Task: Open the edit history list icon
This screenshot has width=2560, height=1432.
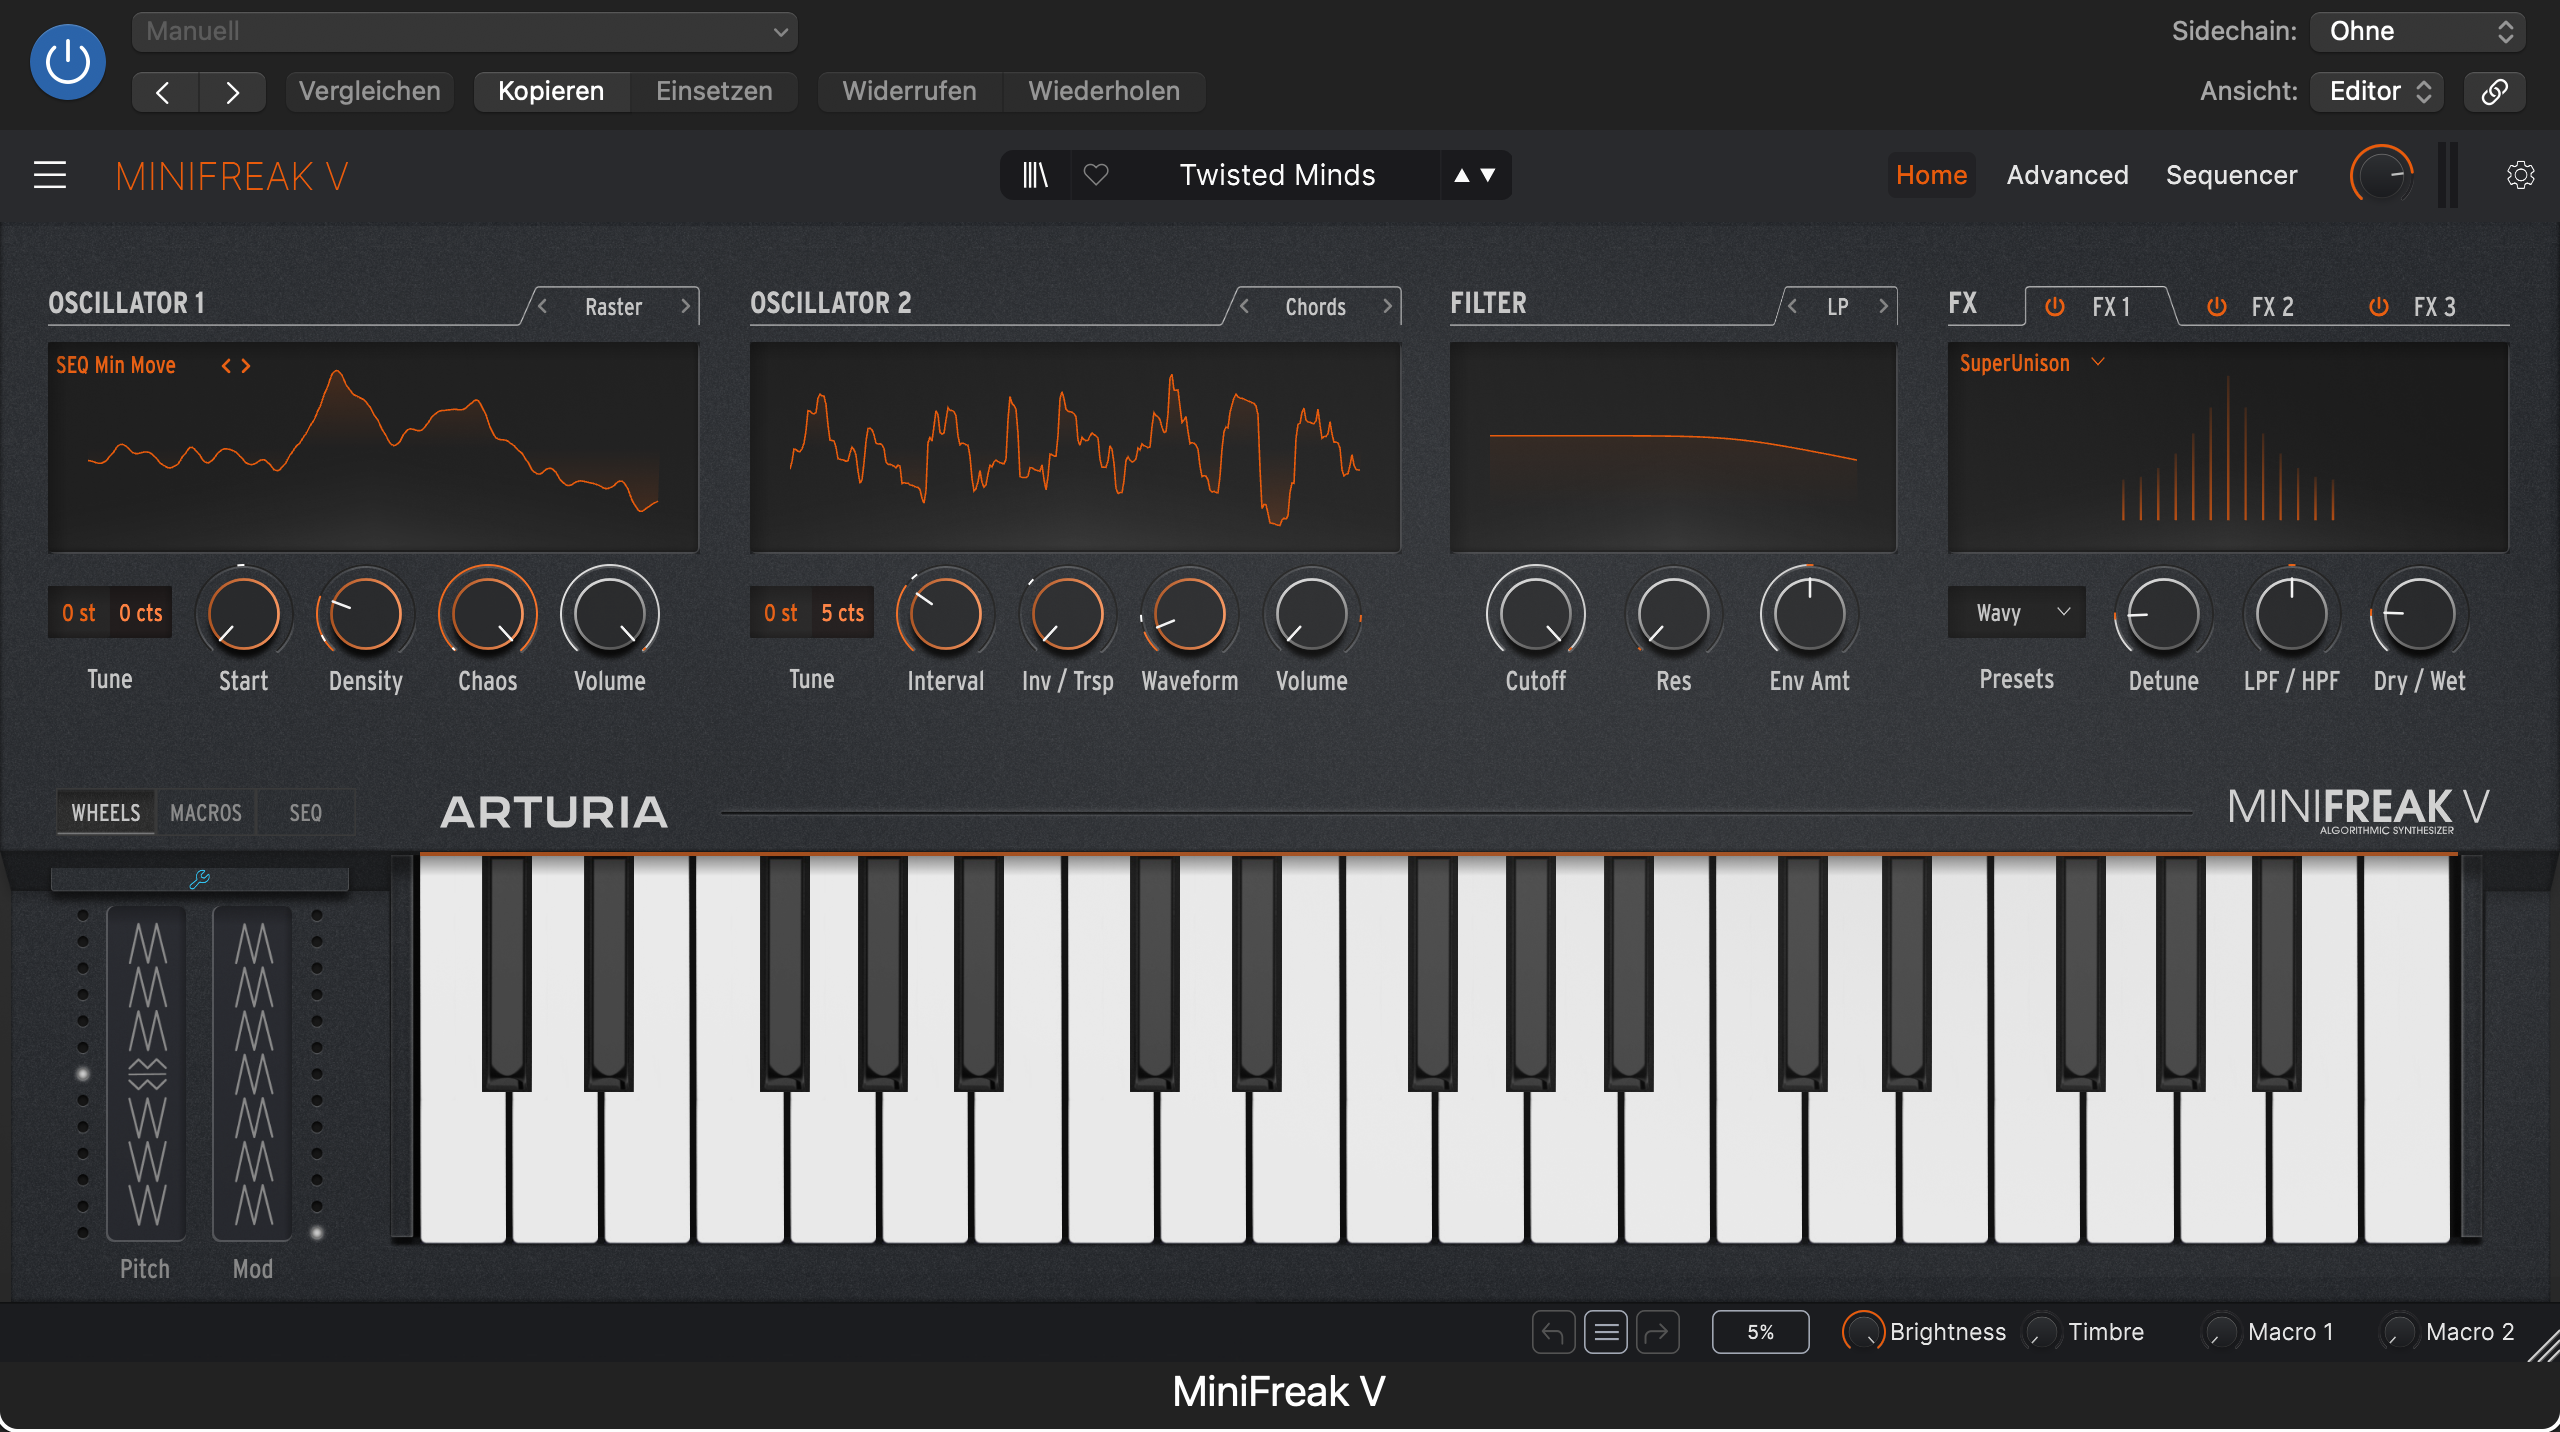Action: [1605, 1332]
